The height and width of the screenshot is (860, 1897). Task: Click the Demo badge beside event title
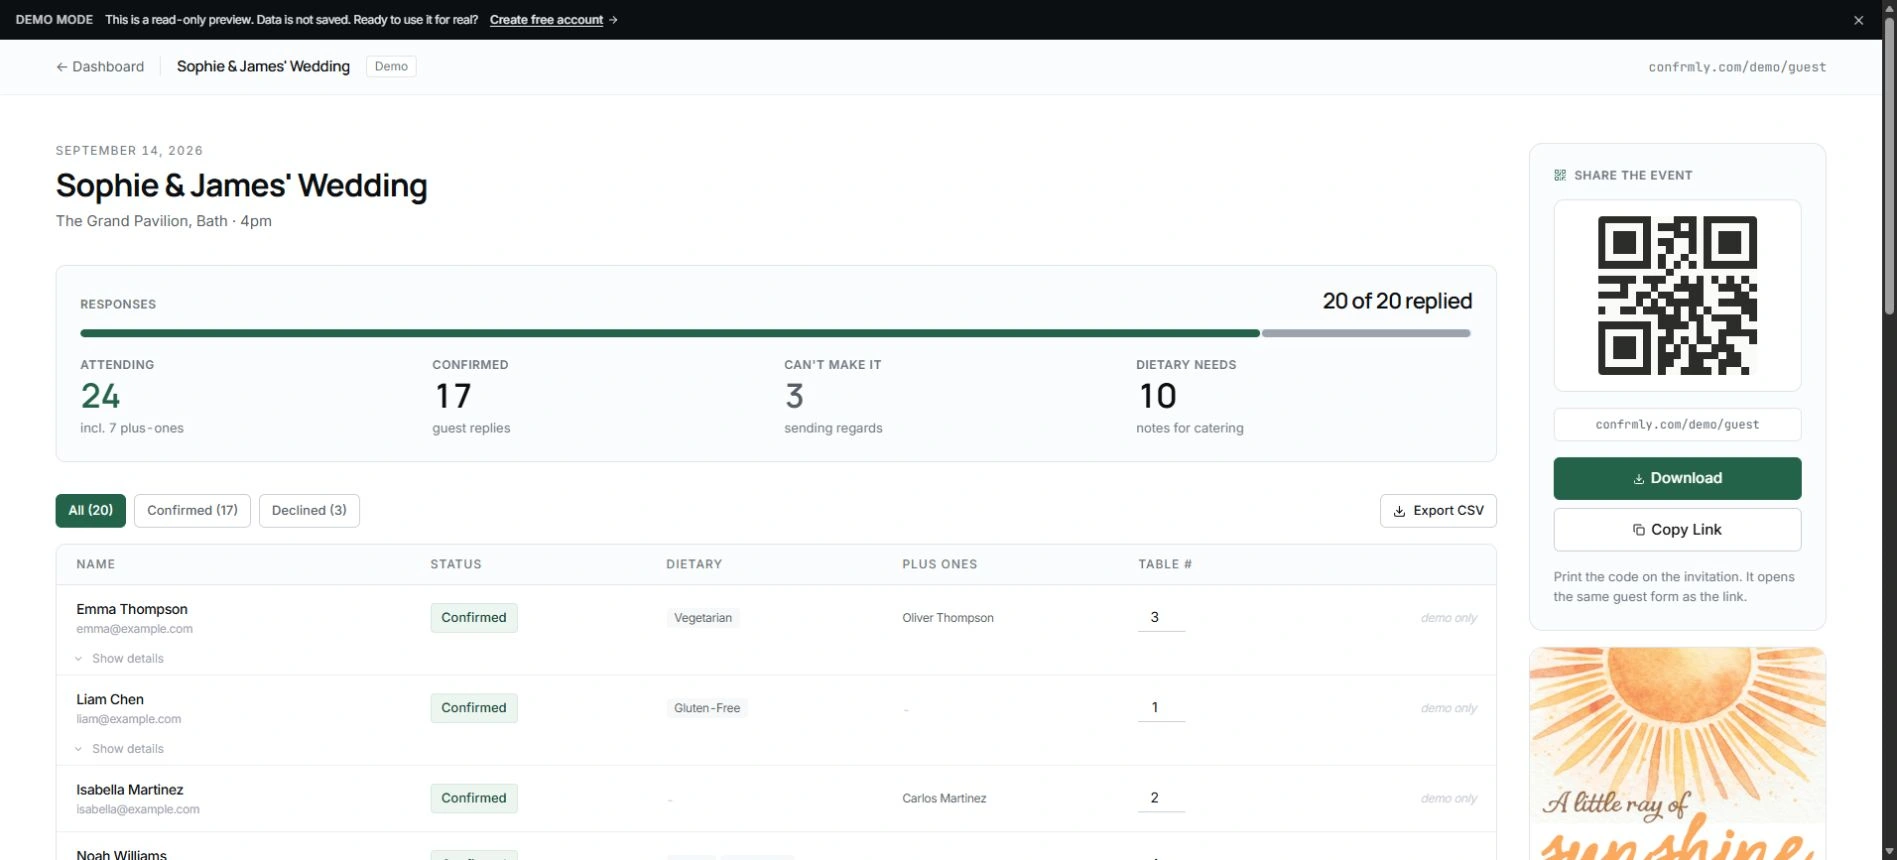pyautogui.click(x=391, y=67)
